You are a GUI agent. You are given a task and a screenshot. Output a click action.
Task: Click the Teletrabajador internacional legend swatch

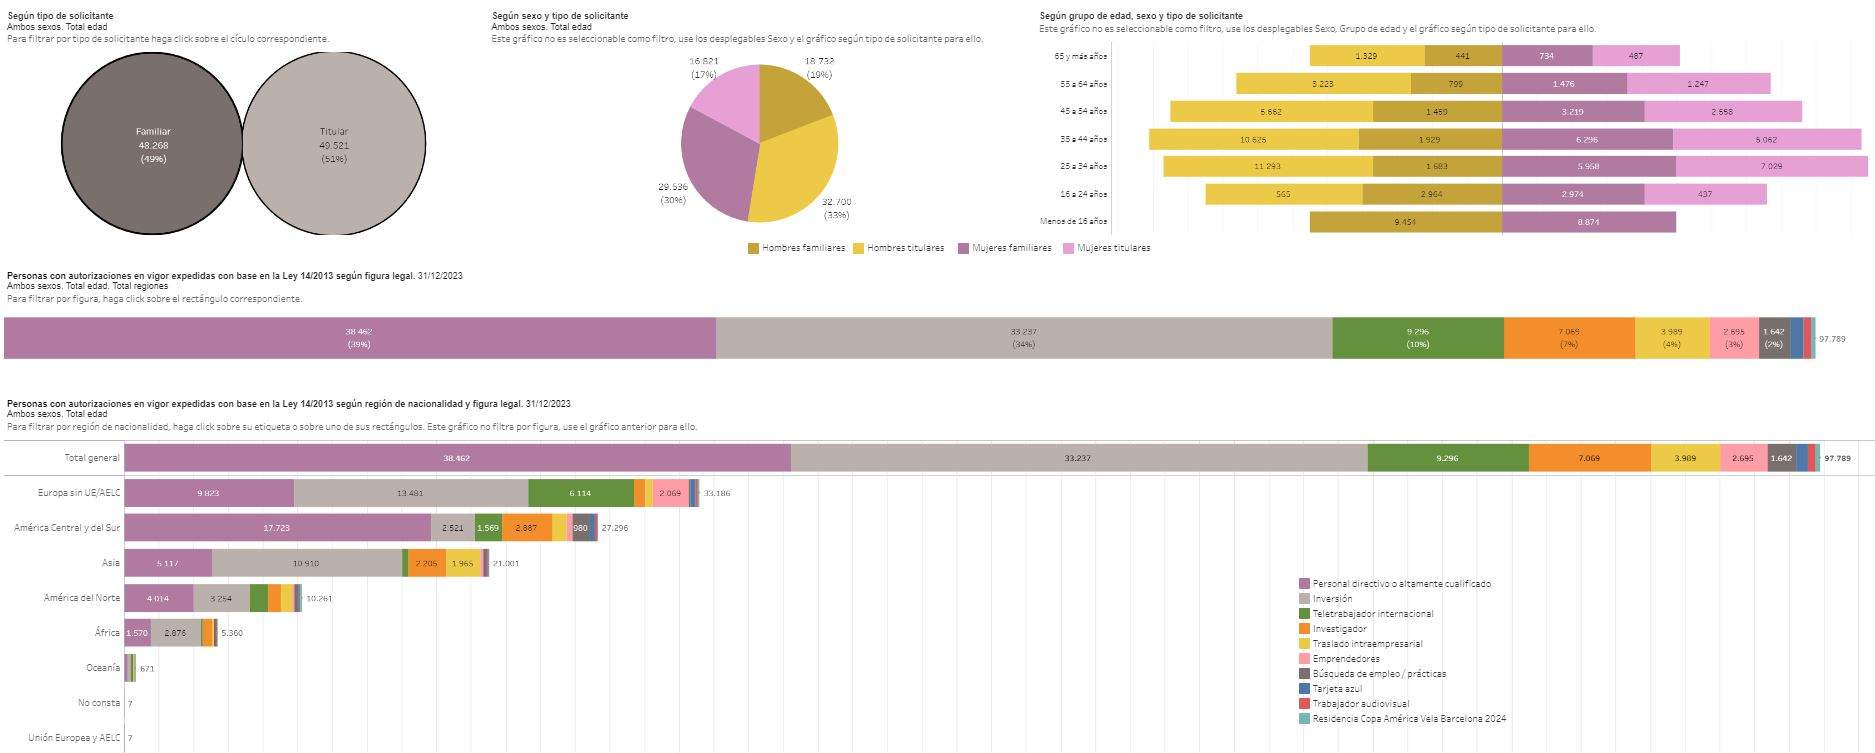tap(1304, 614)
